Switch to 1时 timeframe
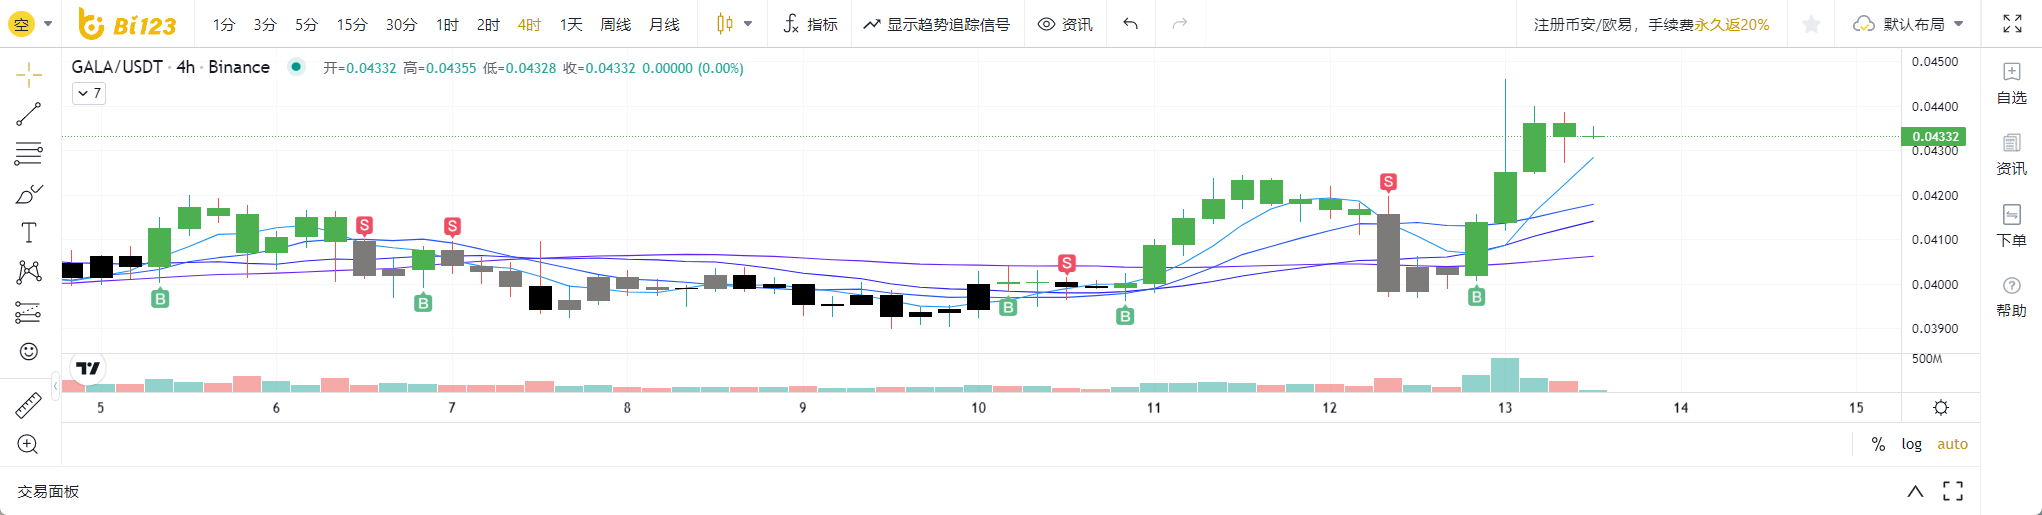Image resolution: width=2042 pixels, height=515 pixels. (447, 24)
